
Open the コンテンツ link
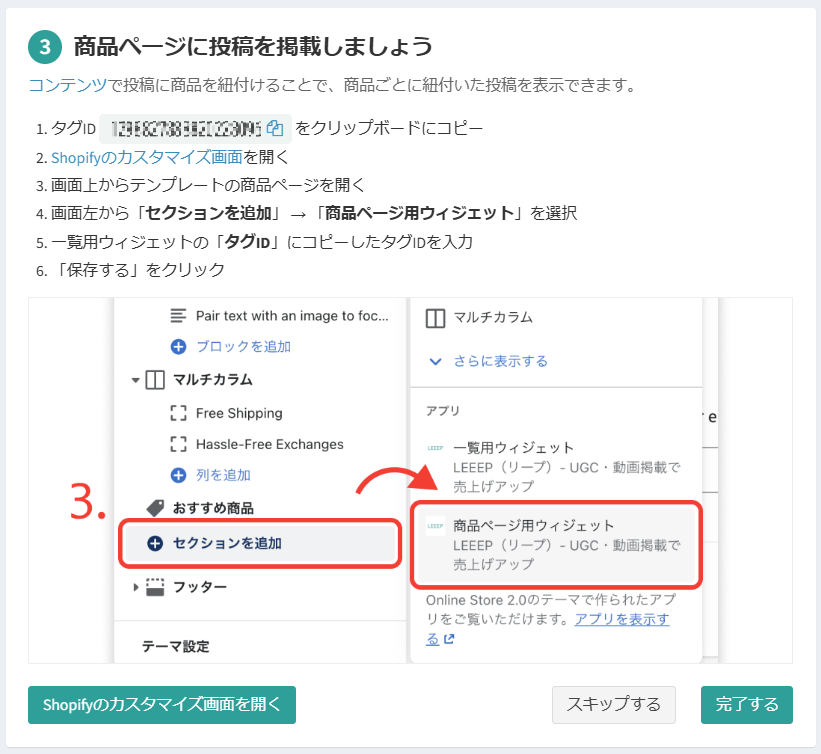(x=68, y=85)
